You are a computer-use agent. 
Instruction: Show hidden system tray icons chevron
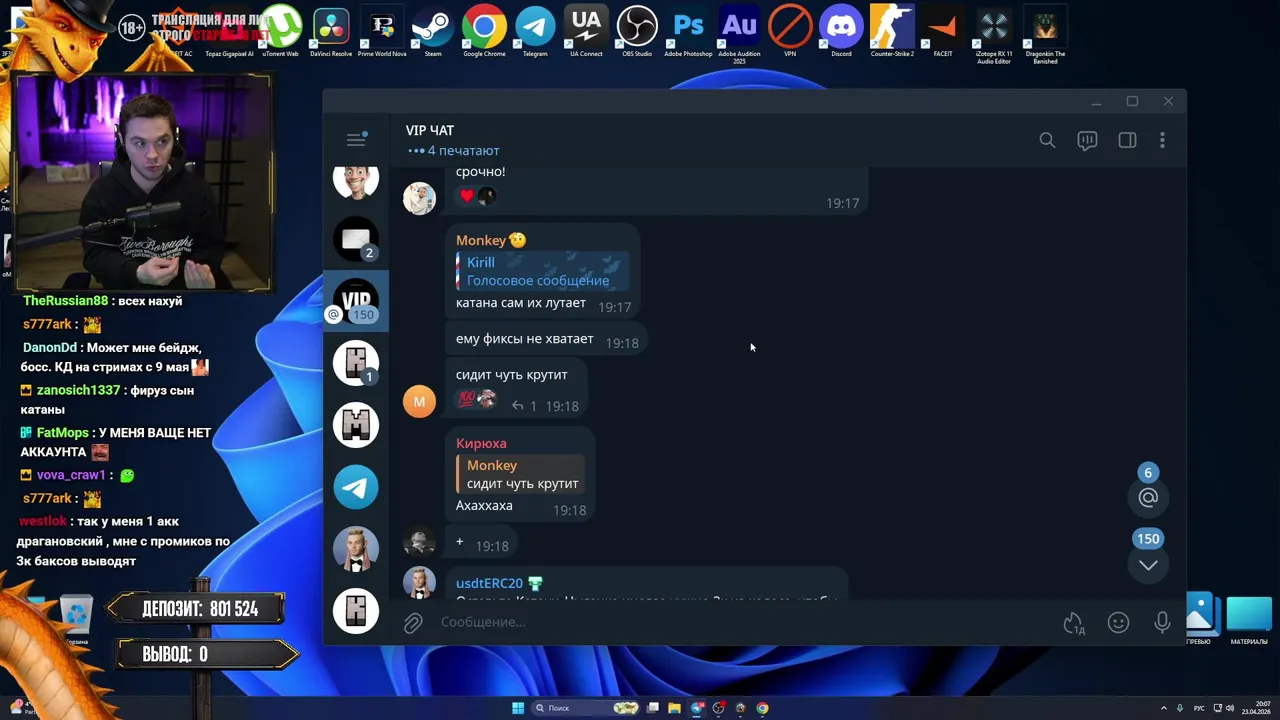pos(1163,708)
